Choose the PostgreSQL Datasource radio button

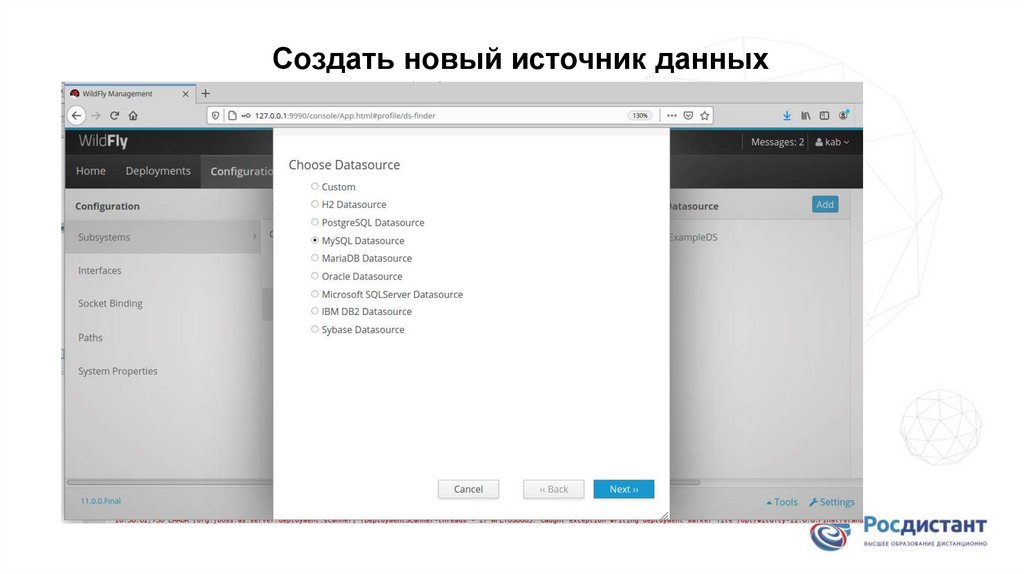[315, 222]
